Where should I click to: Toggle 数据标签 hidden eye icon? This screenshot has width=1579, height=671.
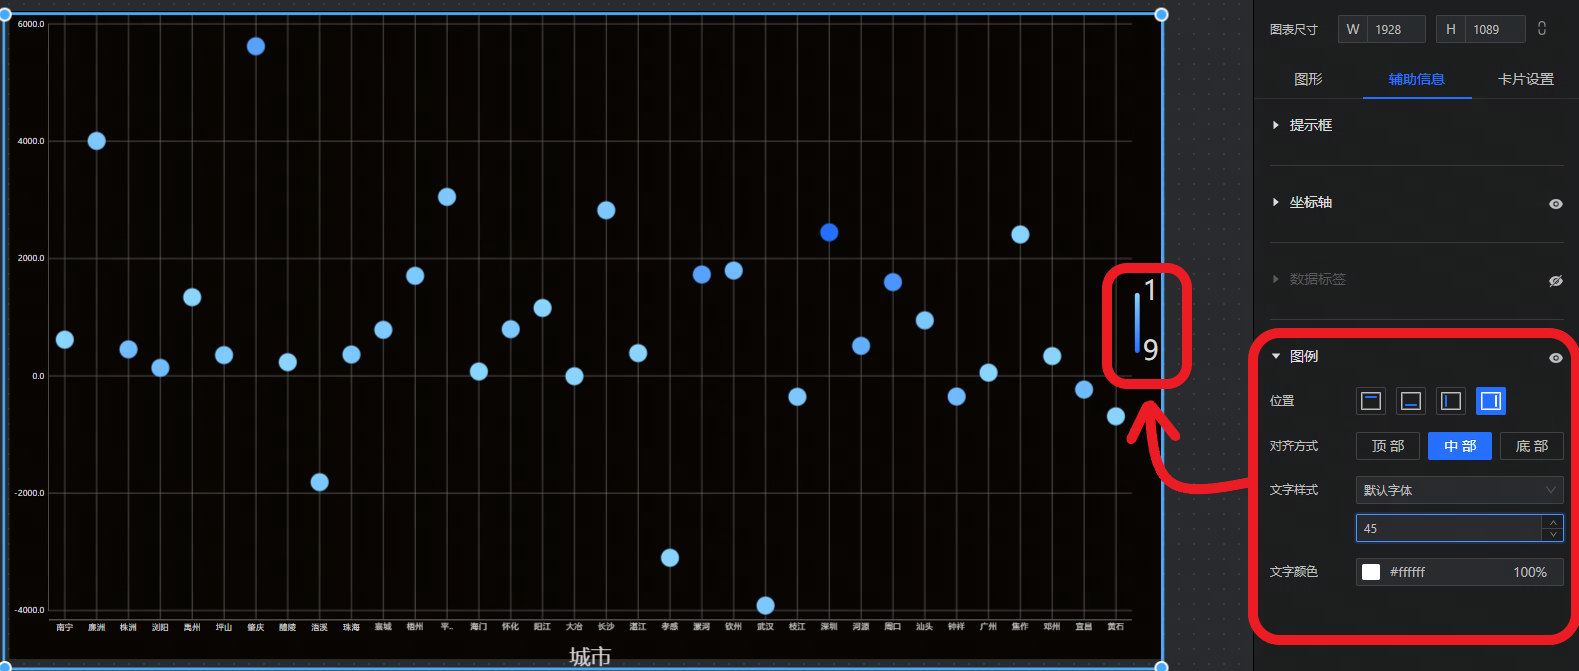point(1555,280)
